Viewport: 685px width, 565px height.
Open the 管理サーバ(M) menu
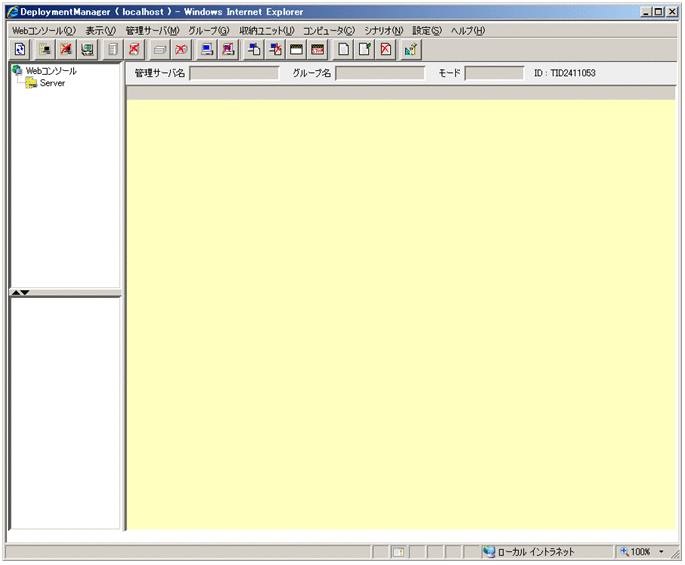[152, 31]
